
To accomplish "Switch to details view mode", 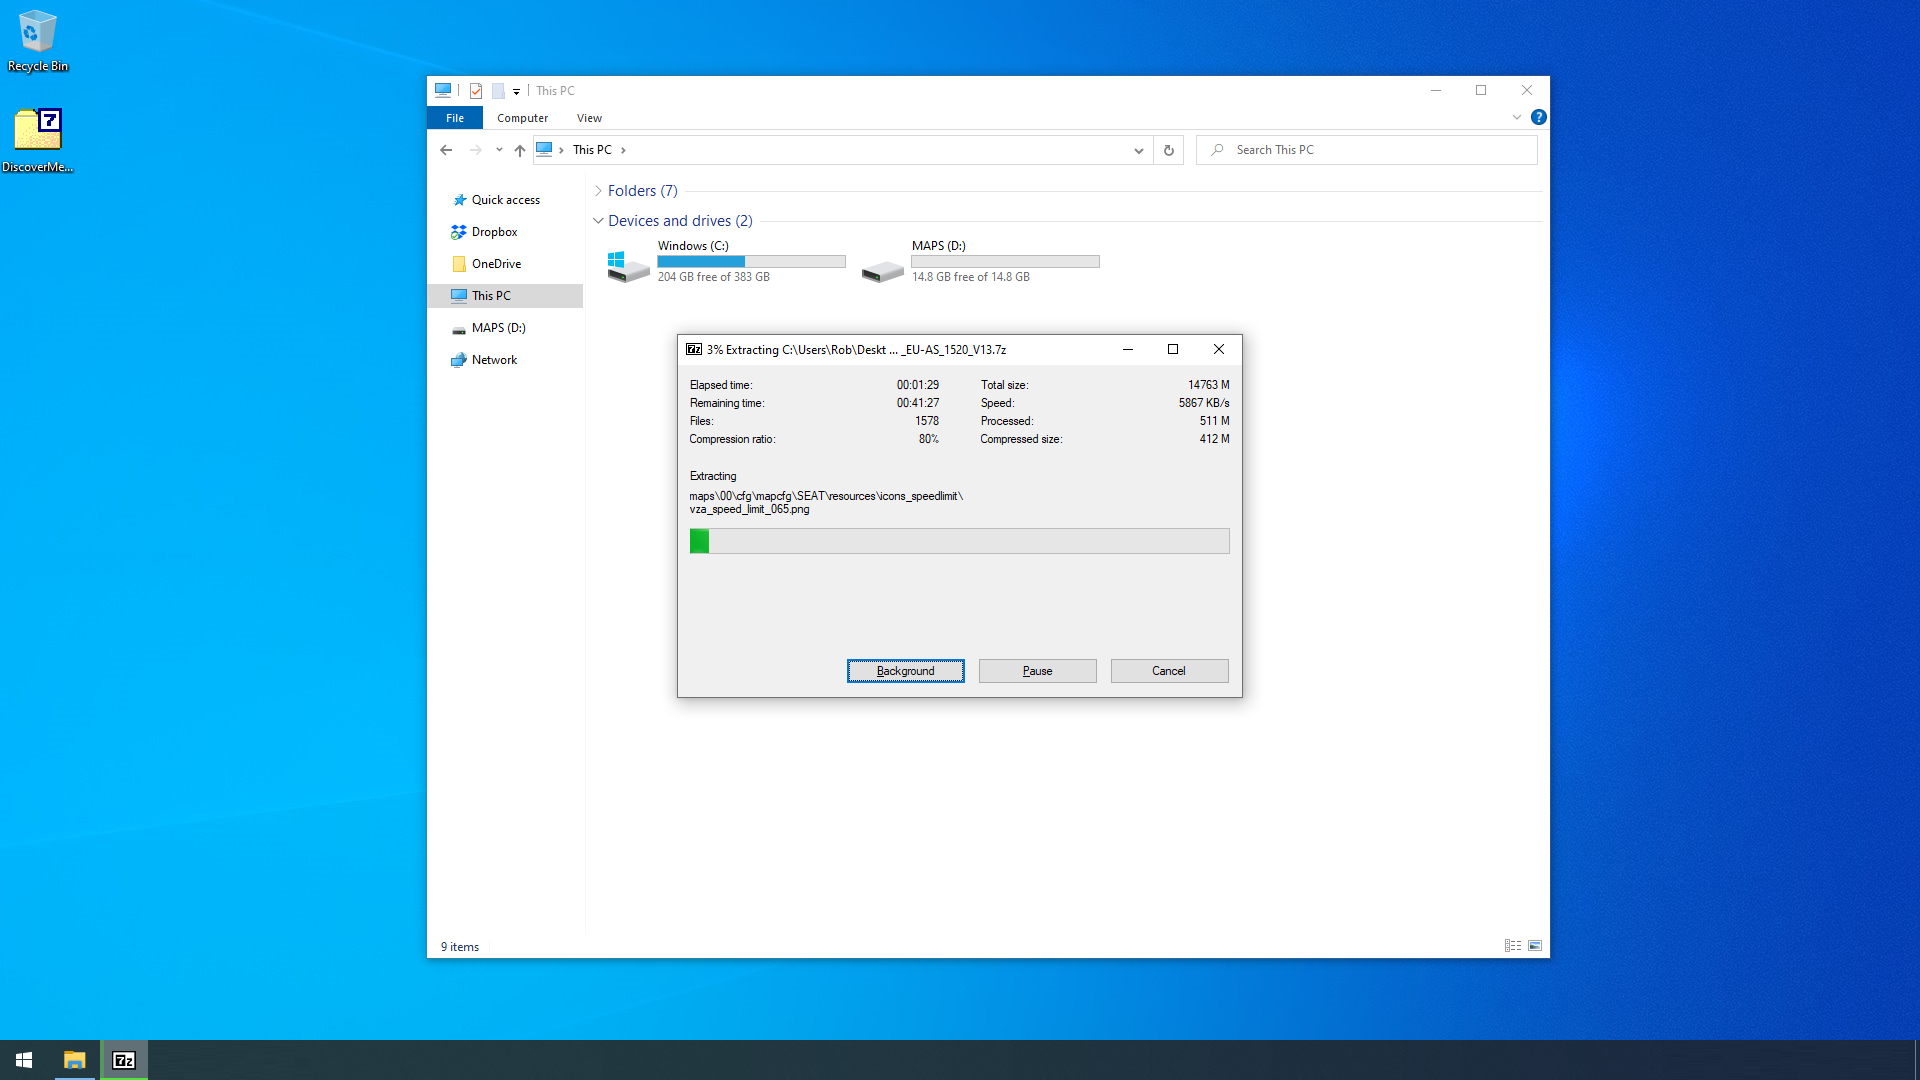I will [1513, 946].
